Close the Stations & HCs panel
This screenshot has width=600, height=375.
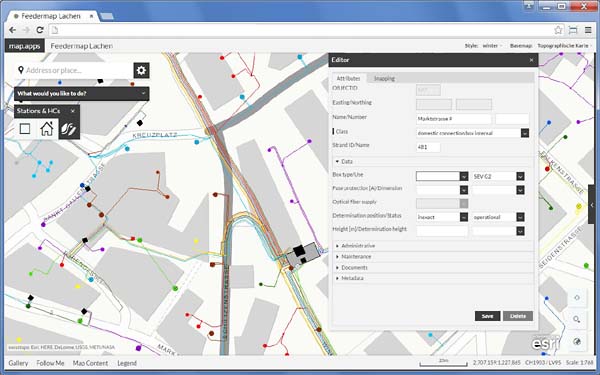click(x=73, y=111)
